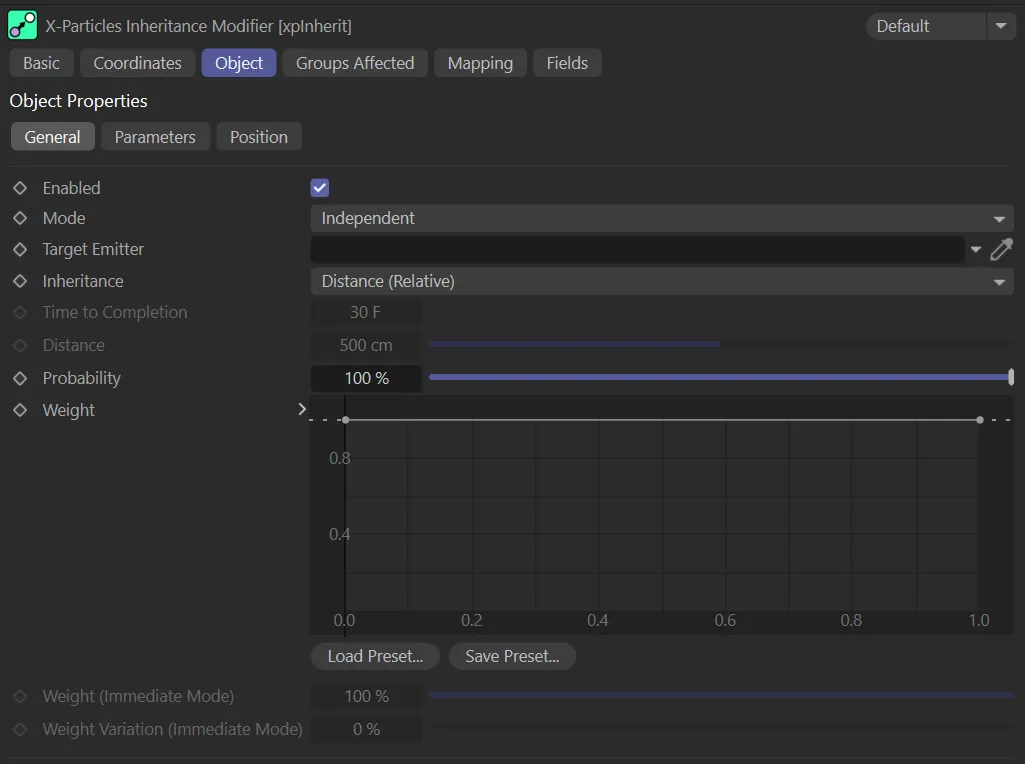1025x764 pixels.
Task: Click keyframe diamond next to Mode
Action: tap(20, 218)
